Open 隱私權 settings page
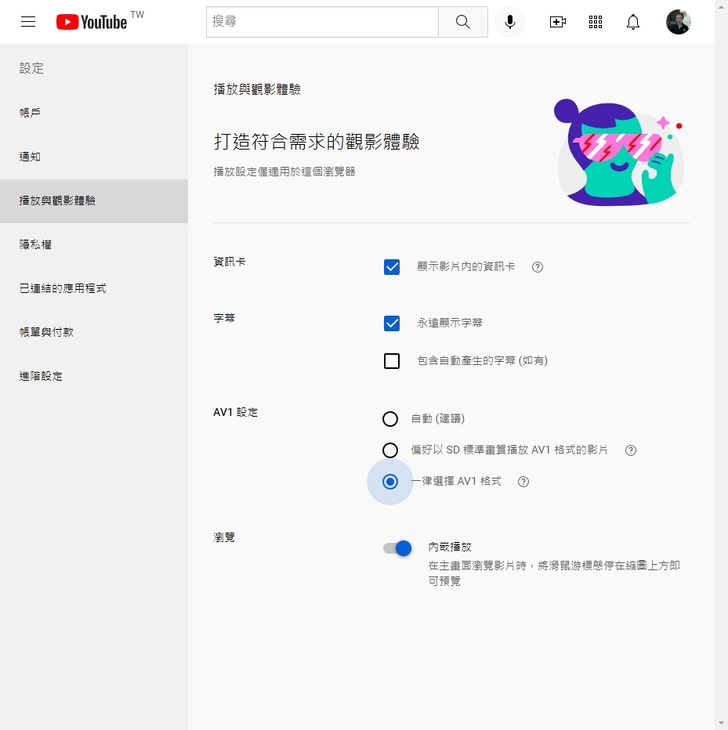The image size is (728, 730). [94, 244]
